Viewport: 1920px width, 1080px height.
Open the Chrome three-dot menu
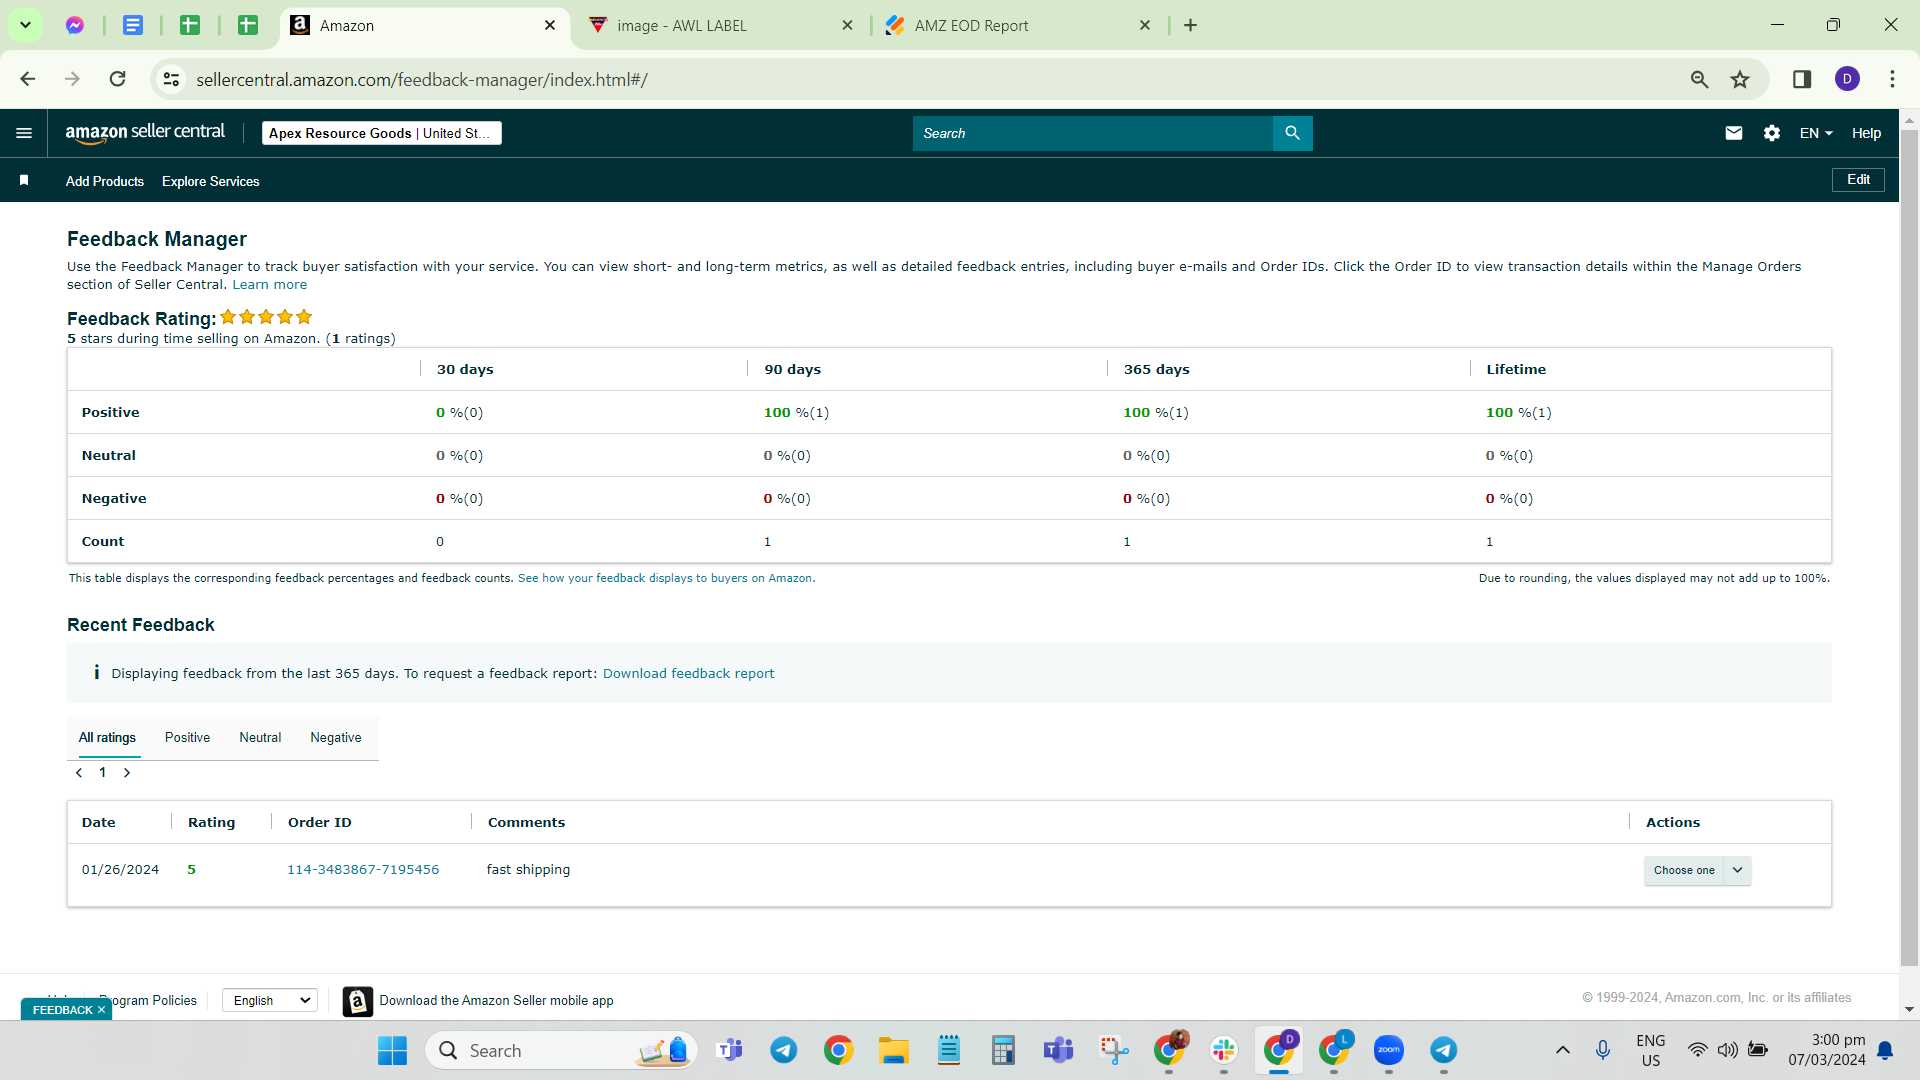[x=1892, y=79]
